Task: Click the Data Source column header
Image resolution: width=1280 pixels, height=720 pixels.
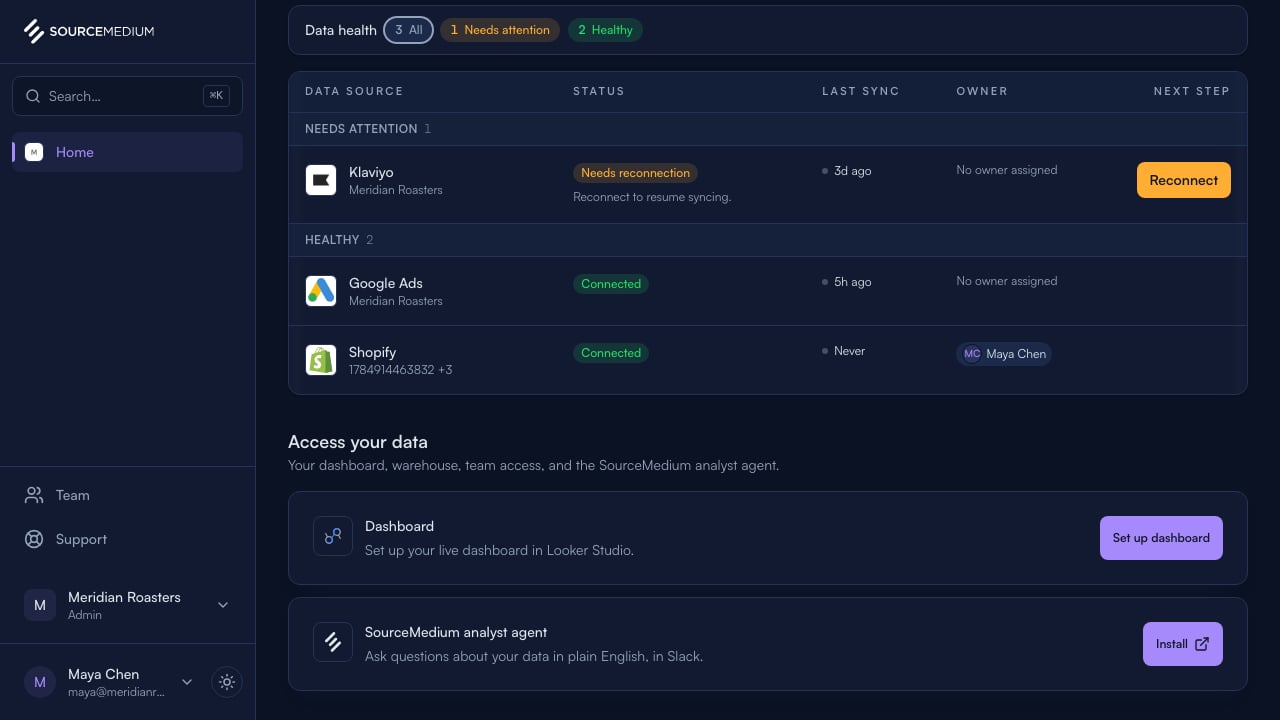Action: [x=354, y=91]
